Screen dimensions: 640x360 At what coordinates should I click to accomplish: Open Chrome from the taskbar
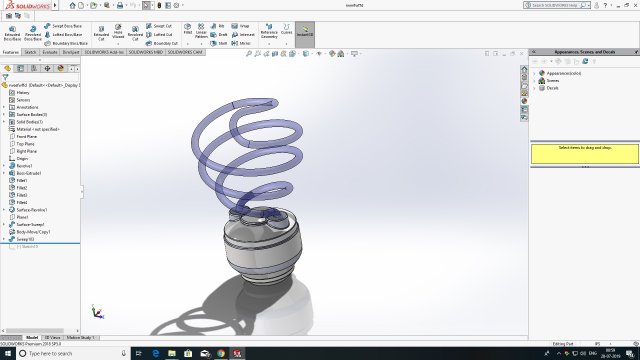point(221,353)
